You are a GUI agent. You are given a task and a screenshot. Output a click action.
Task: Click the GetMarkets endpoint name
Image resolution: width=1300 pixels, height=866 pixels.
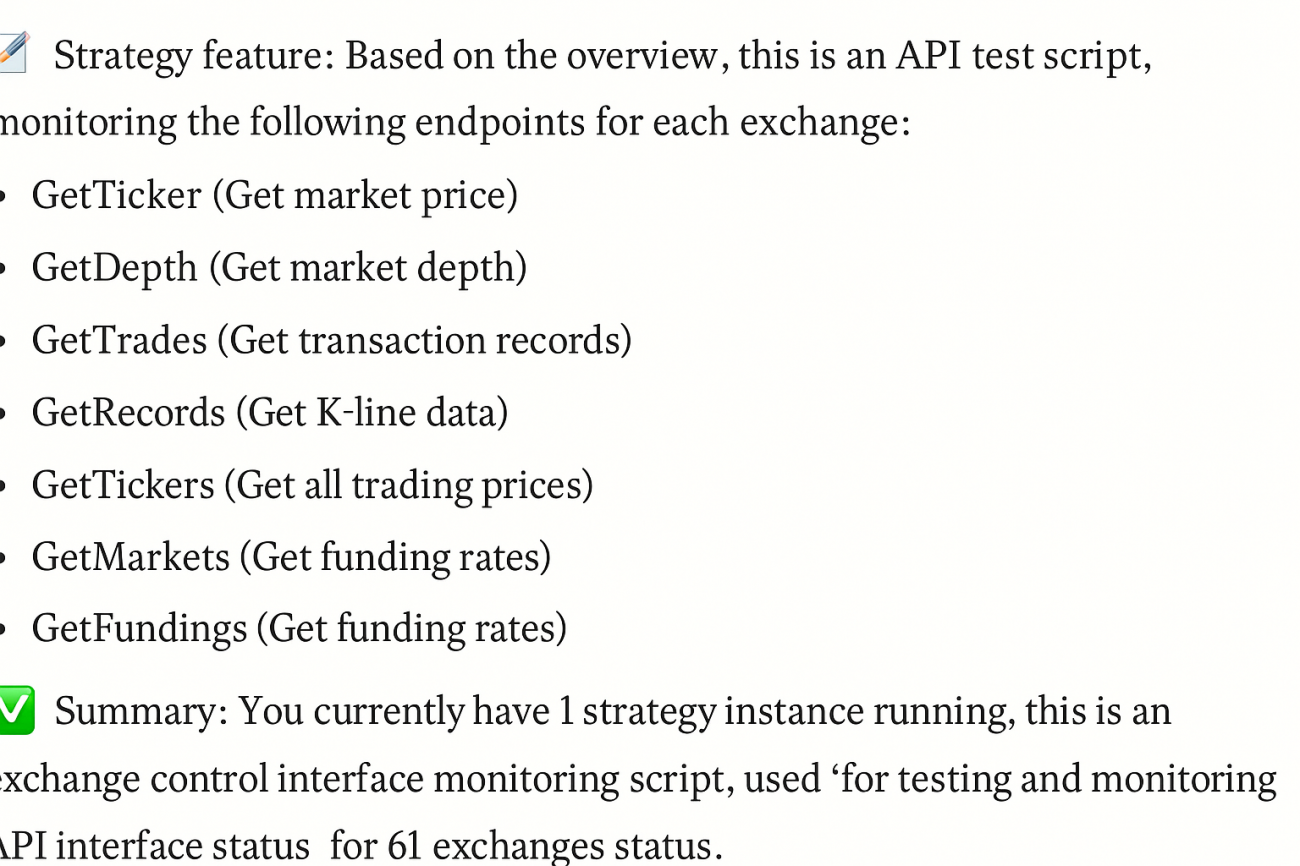[x=131, y=557]
